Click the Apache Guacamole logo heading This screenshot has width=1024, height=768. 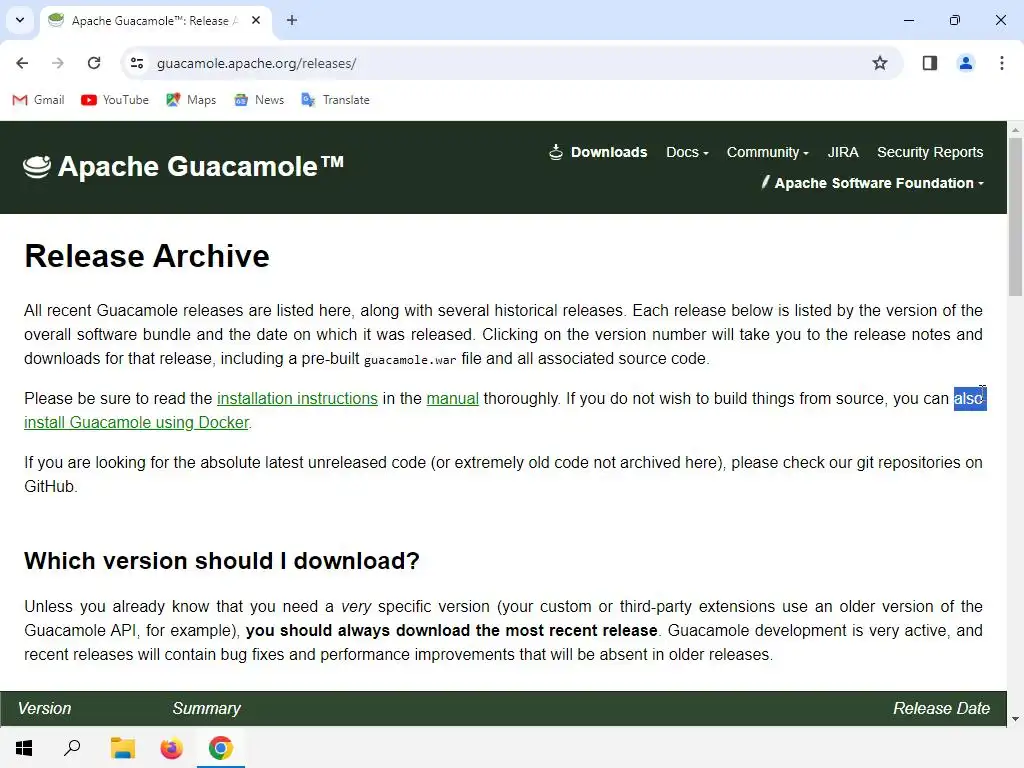[x=184, y=167]
